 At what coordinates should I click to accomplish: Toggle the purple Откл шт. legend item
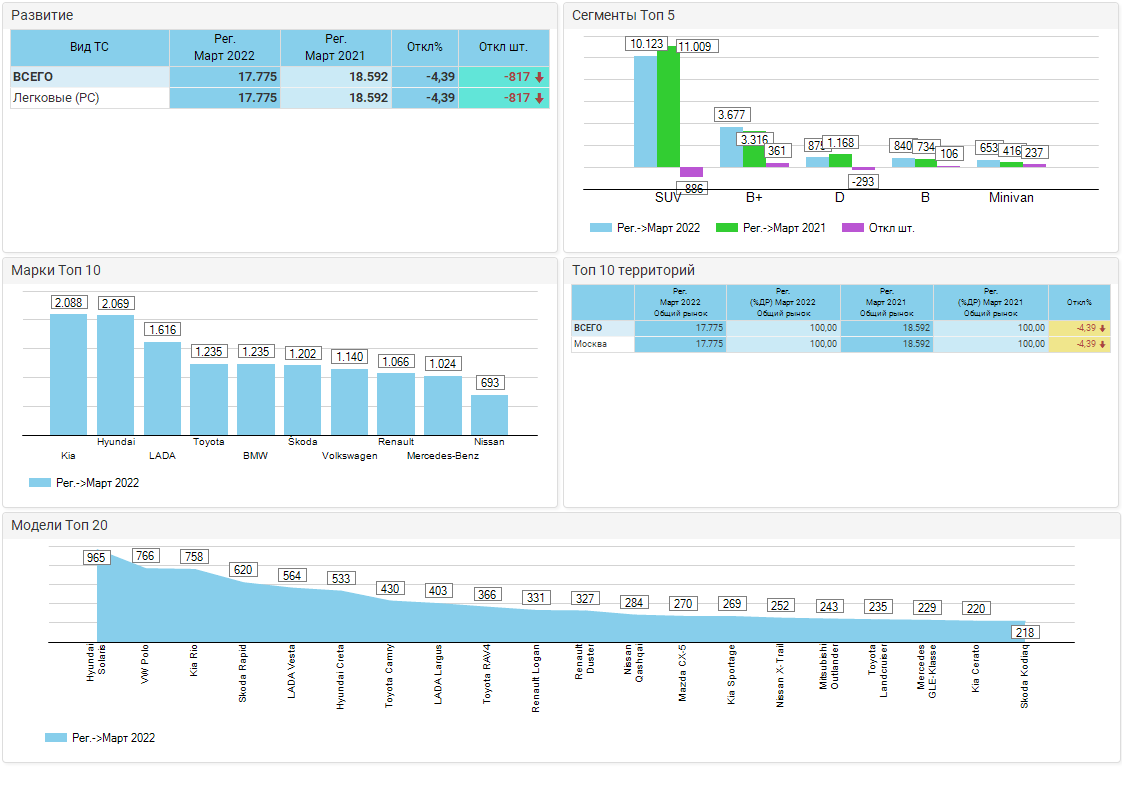pyautogui.click(x=878, y=228)
